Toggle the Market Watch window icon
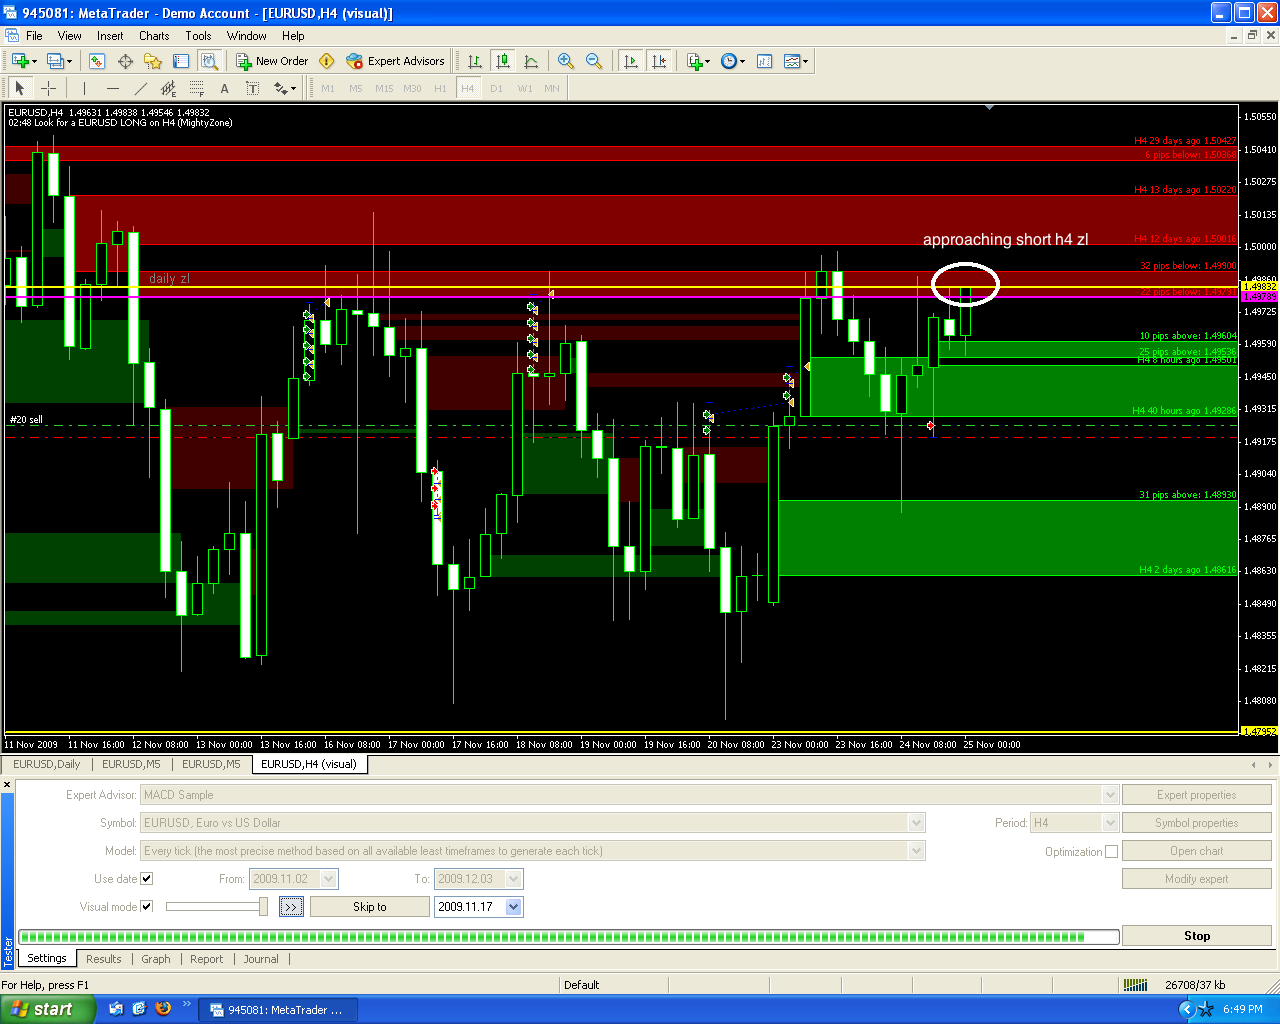 97,61
